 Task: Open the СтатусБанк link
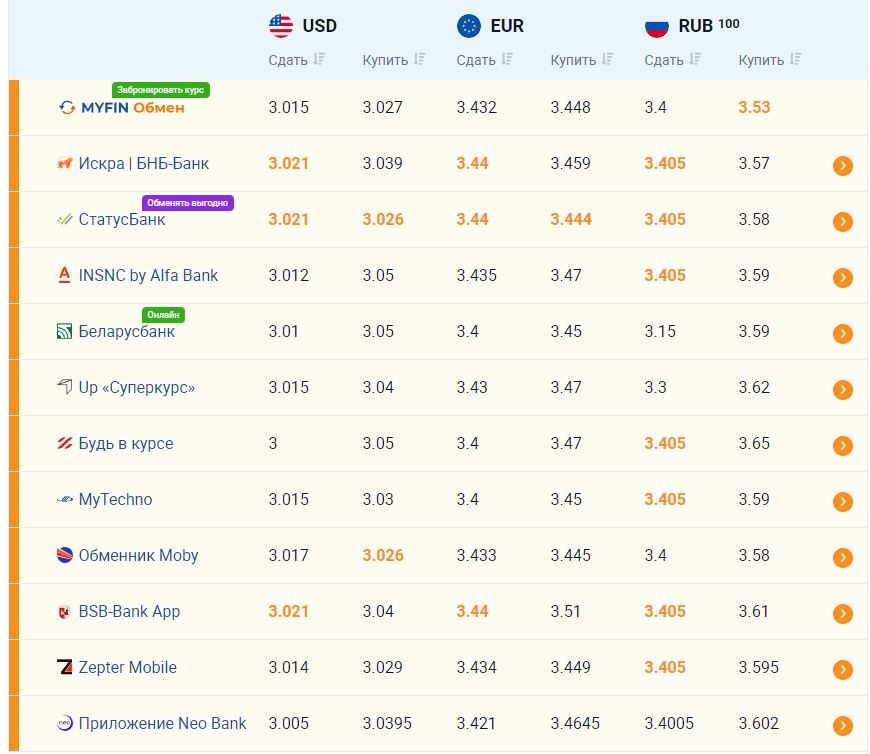click(122, 220)
